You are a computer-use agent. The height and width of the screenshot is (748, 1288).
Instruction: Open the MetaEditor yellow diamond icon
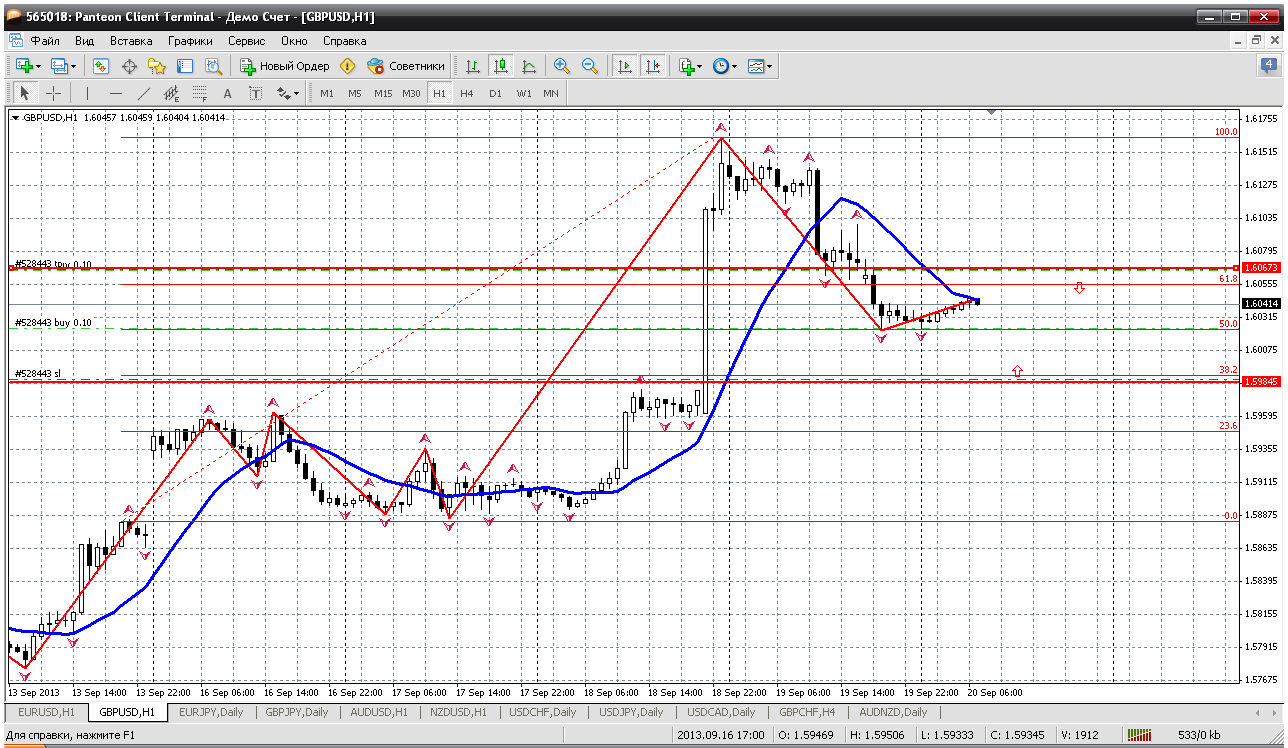point(347,66)
